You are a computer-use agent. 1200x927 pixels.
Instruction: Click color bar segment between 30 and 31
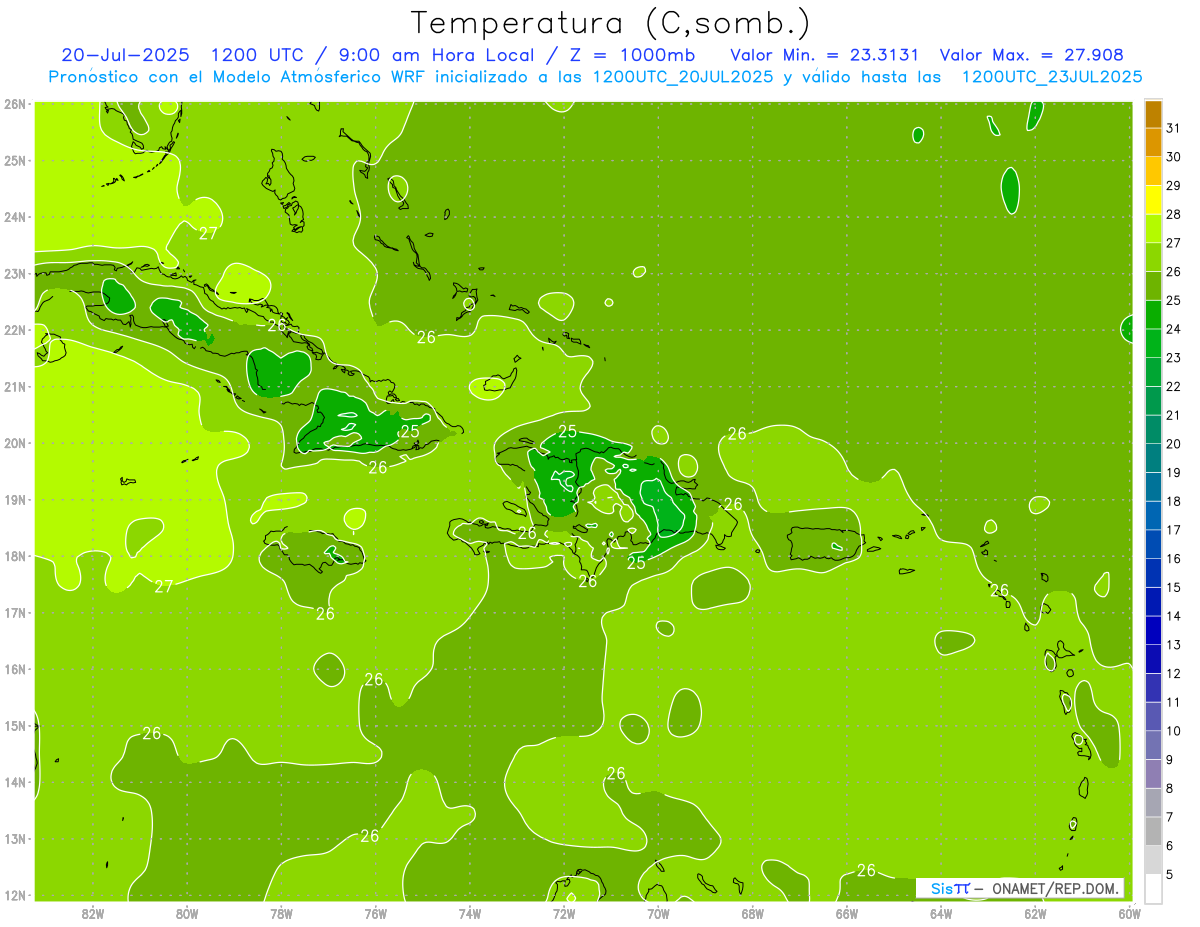pos(1153,142)
